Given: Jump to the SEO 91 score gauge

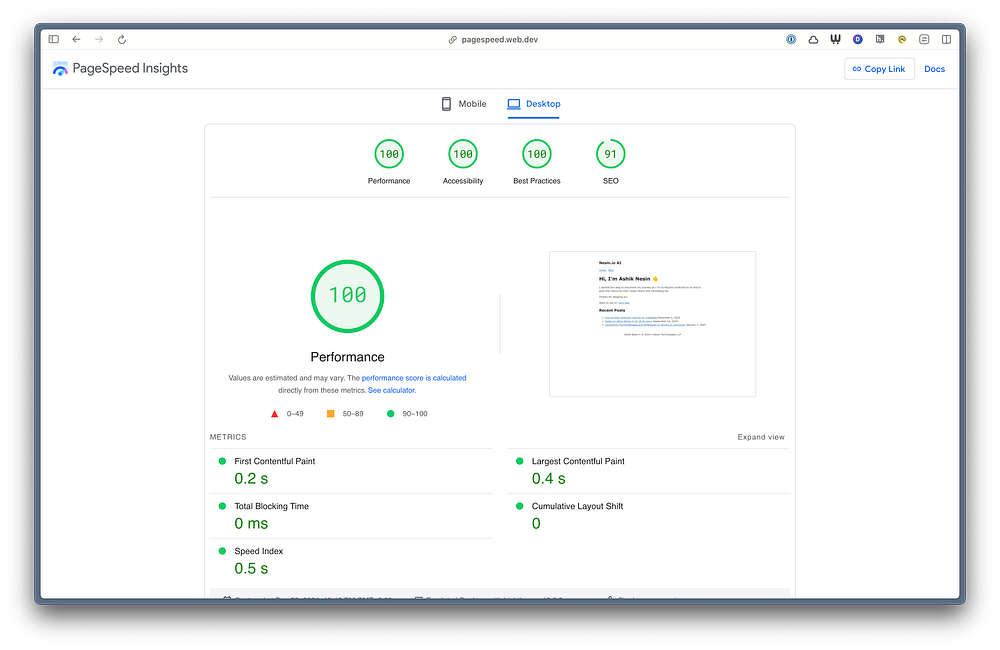Looking at the screenshot, I should (610, 154).
